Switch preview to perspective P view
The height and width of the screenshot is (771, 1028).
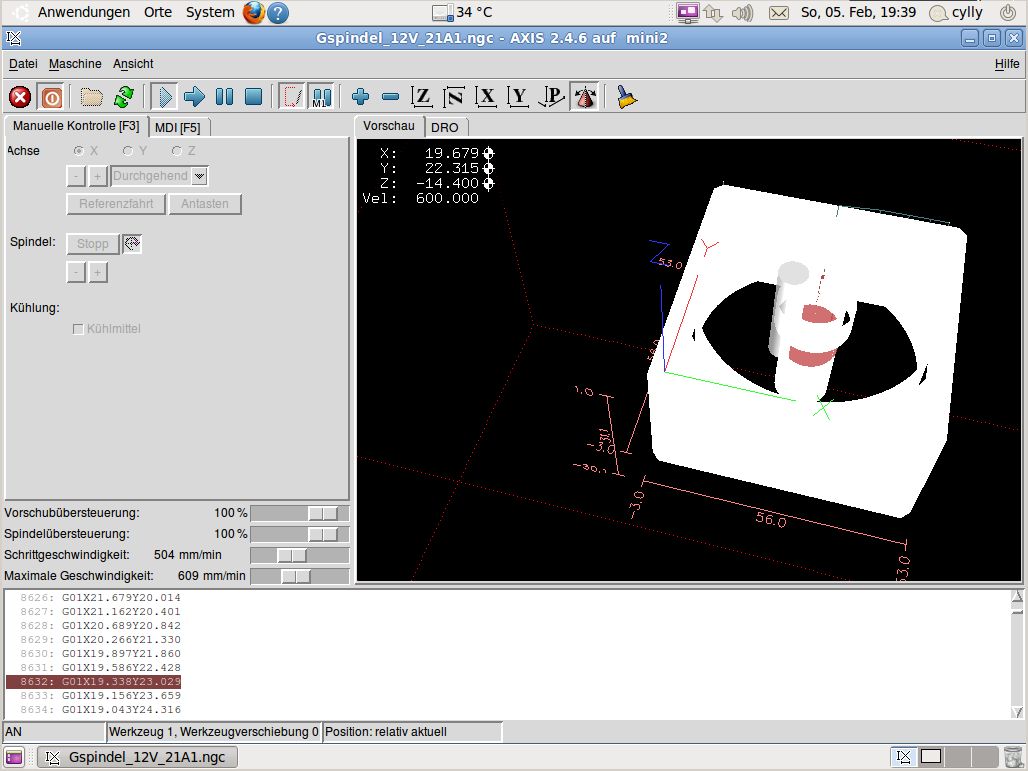[551, 97]
